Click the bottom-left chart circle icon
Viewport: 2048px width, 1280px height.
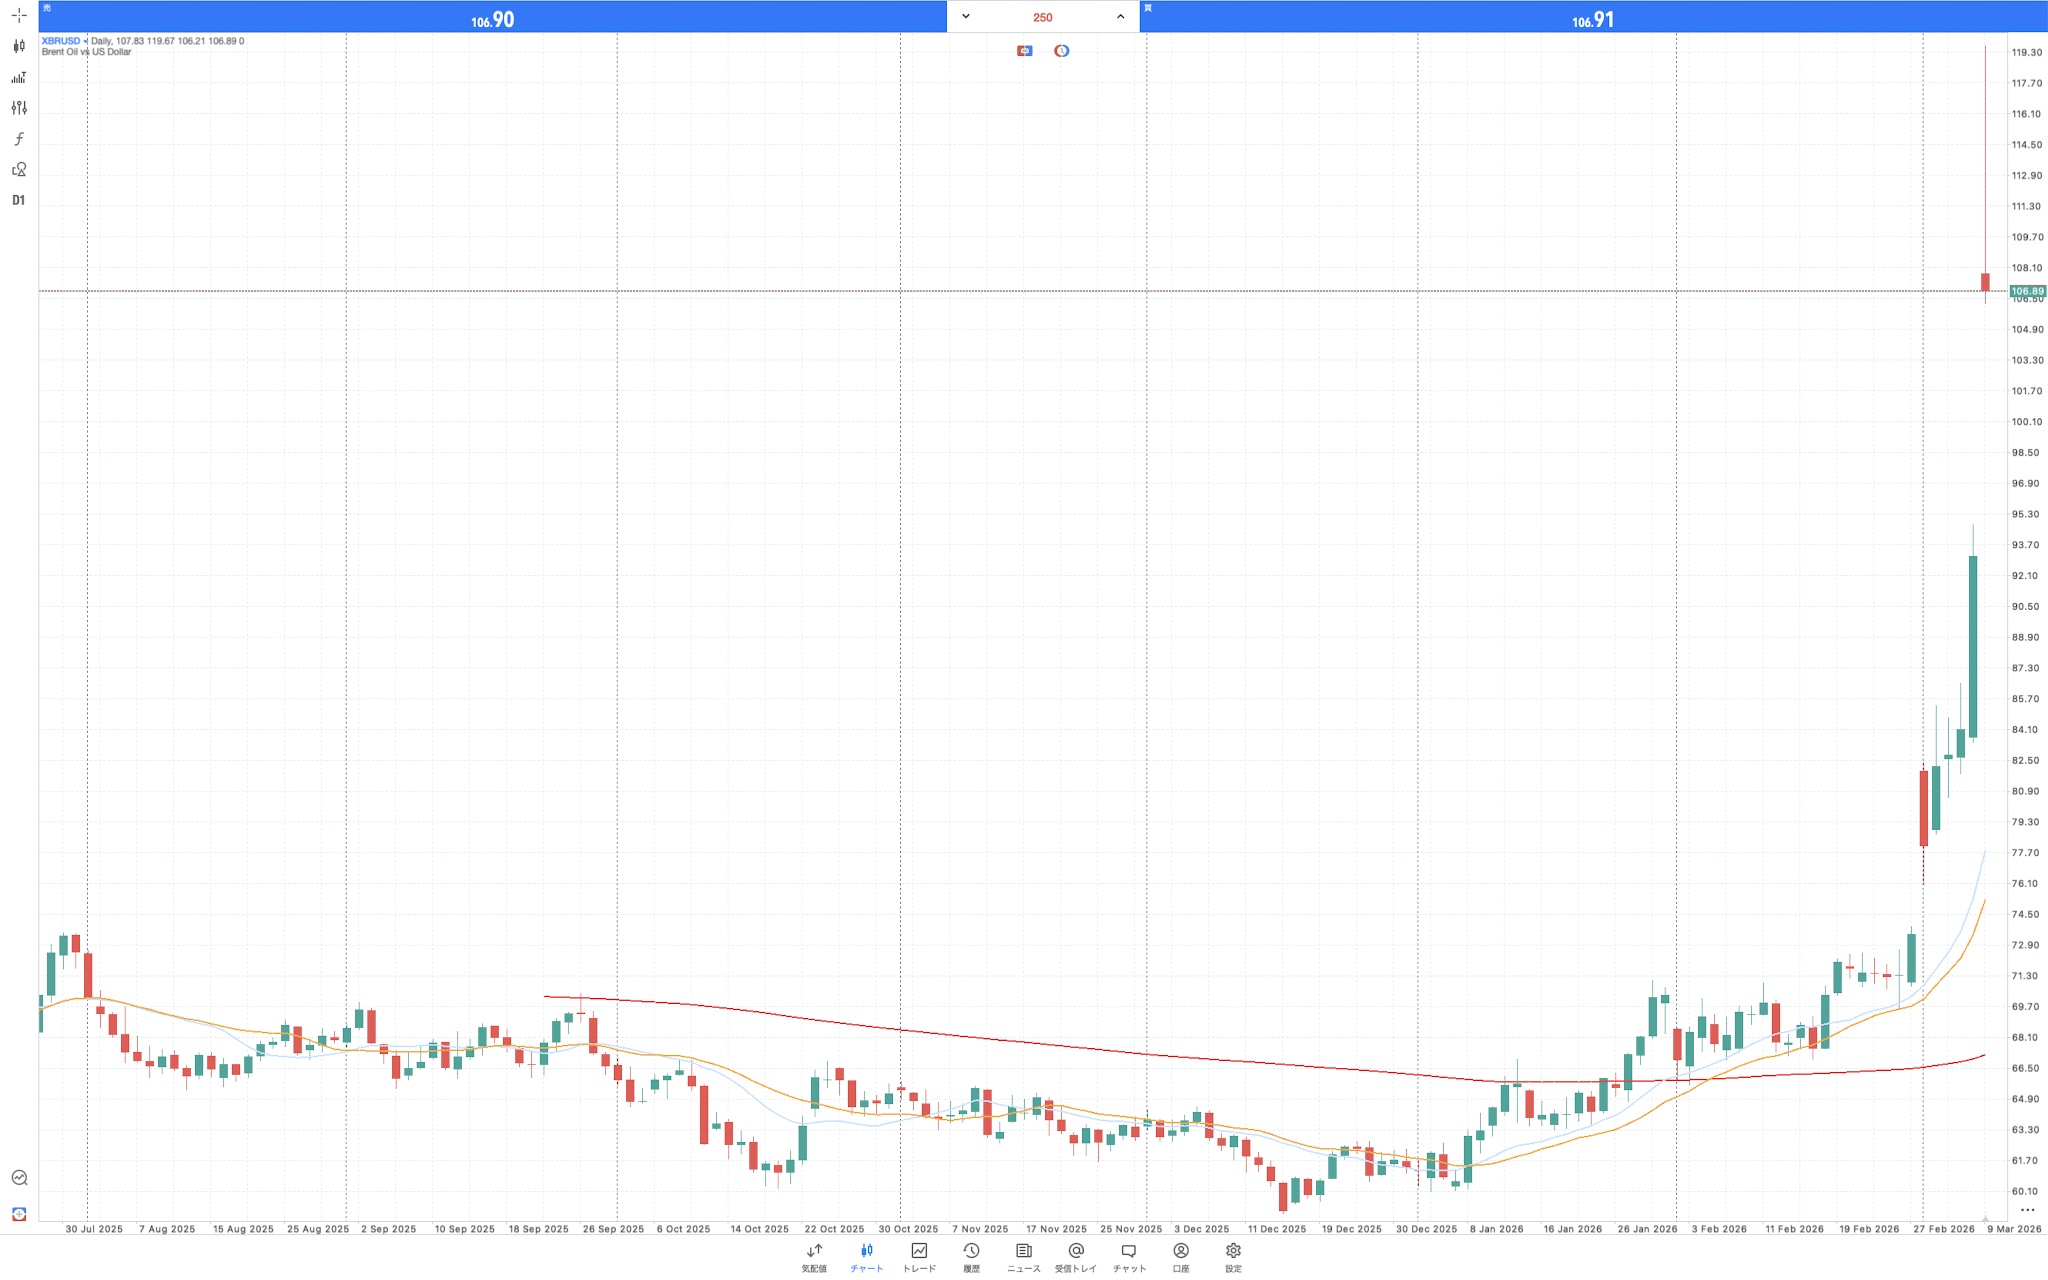pos(19,1178)
